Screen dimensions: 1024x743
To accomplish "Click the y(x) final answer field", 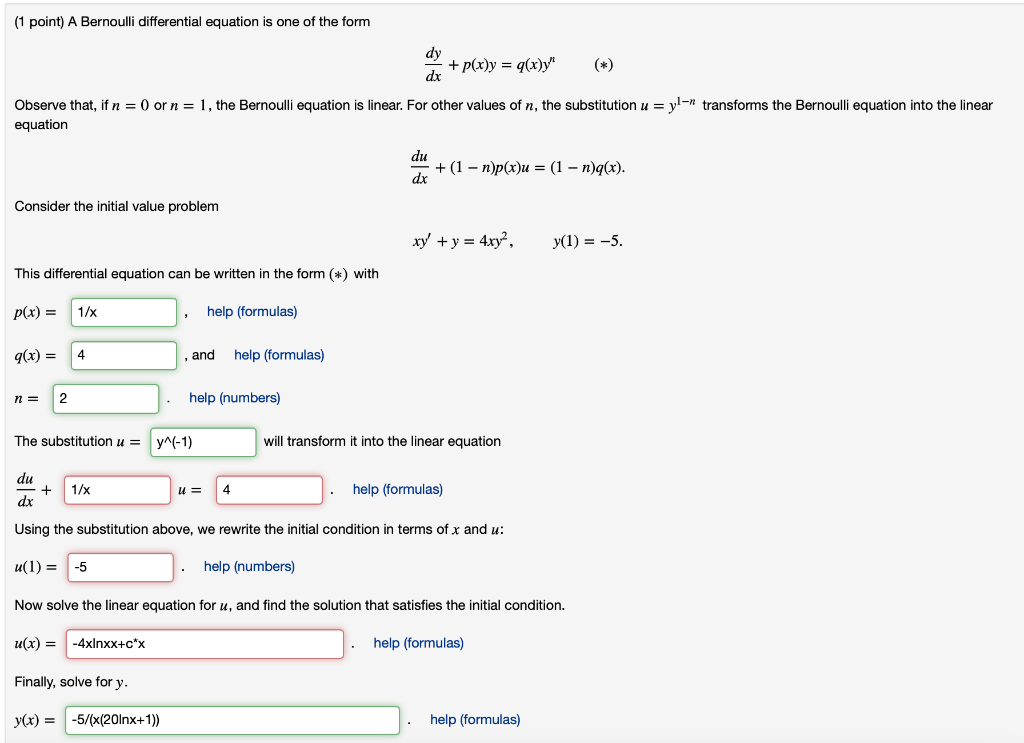I will pyautogui.click(x=232, y=719).
